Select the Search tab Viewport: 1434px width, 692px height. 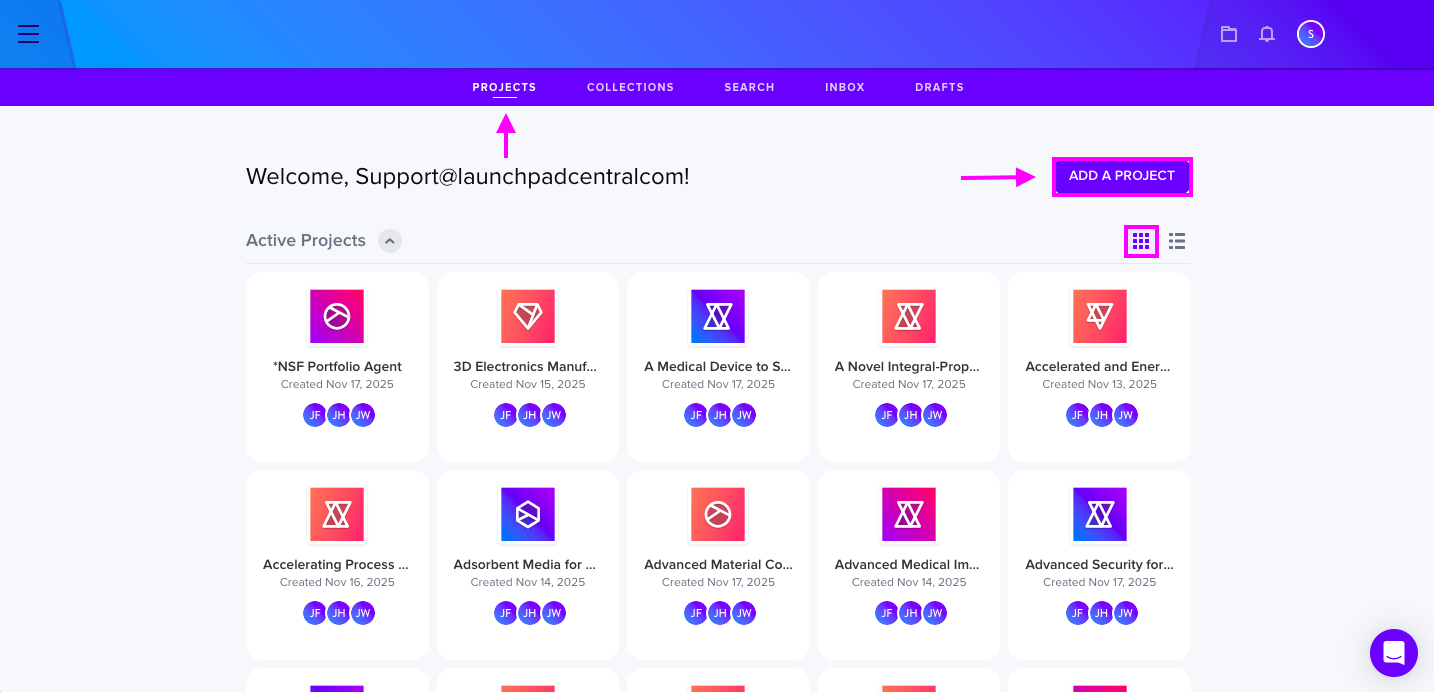[749, 87]
